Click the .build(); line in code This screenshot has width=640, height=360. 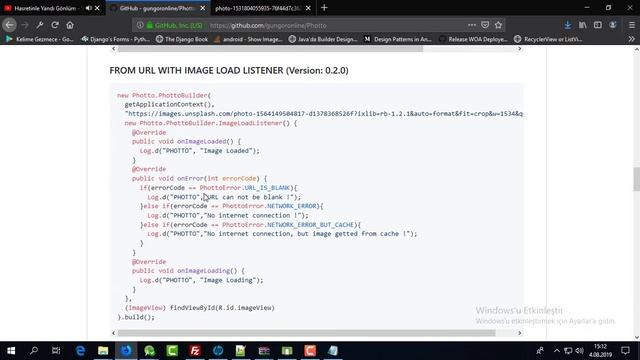136,317
